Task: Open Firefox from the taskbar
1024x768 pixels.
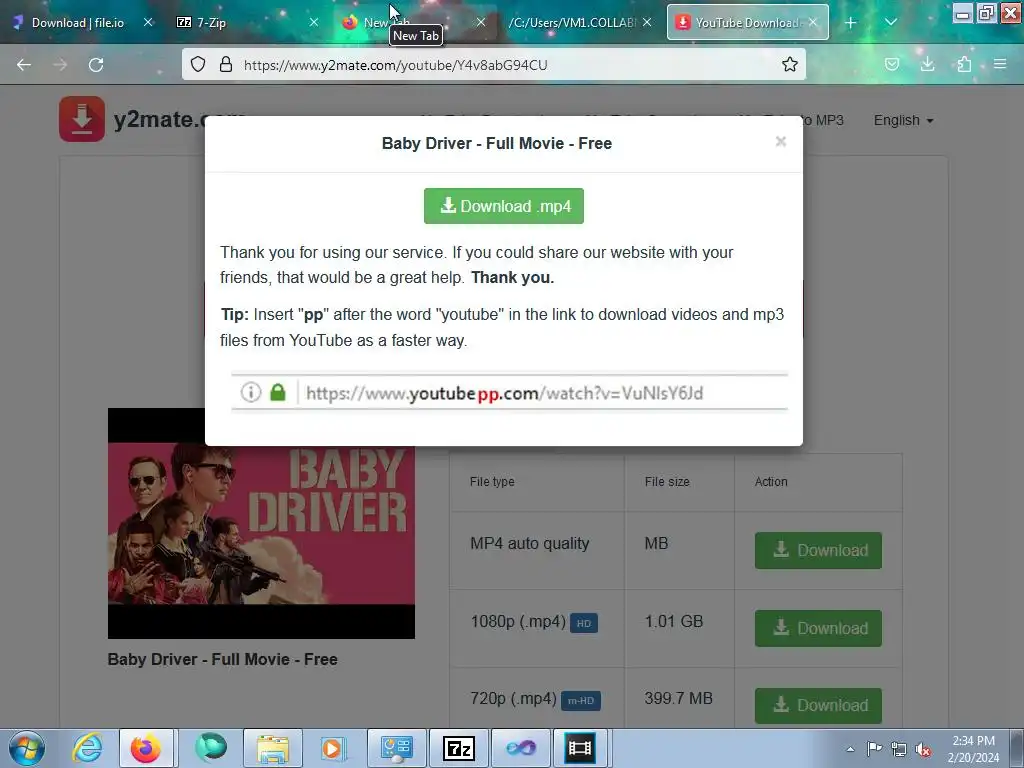Action: [x=146, y=748]
